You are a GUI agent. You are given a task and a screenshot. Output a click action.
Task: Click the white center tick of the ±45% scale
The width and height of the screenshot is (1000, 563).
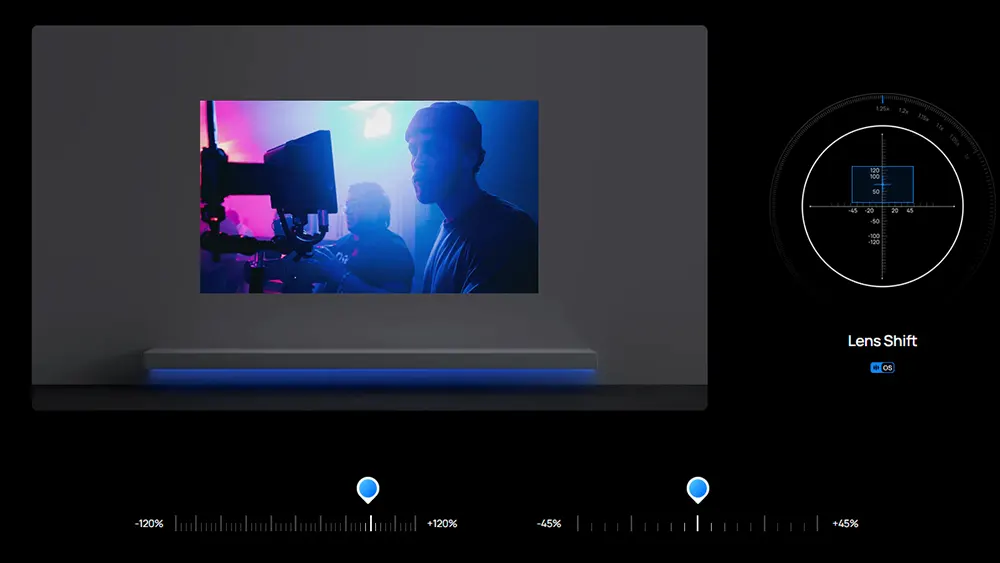[x=698, y=523]
